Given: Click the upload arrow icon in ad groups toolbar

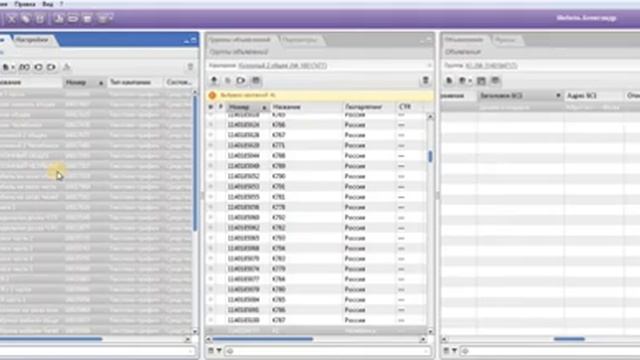Looking at the screenshot, I should click(x=214, y=80).
